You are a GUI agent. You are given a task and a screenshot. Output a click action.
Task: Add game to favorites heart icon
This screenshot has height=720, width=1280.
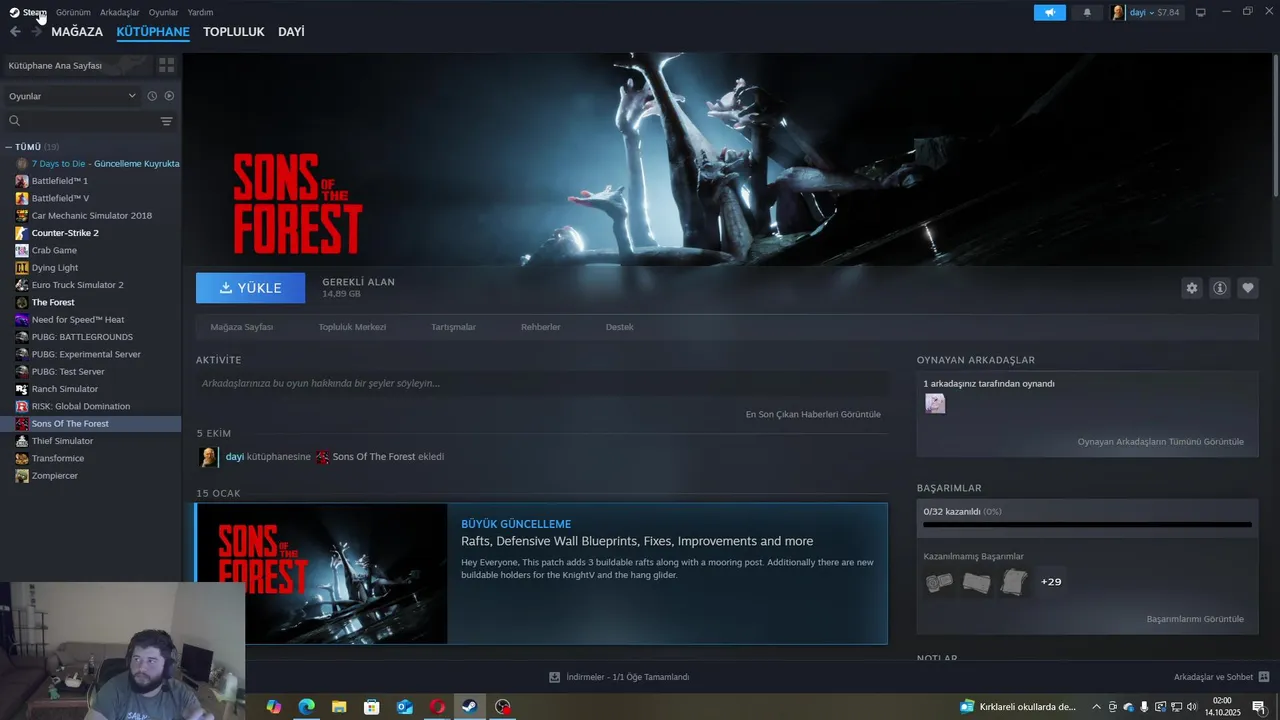pos(1248,288)
